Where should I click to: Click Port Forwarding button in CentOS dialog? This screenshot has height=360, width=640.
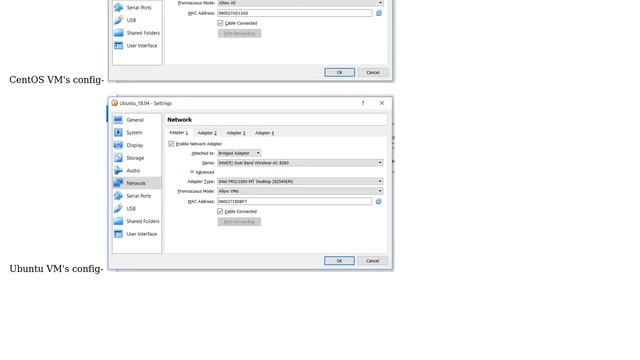click(x=240, y=33)
